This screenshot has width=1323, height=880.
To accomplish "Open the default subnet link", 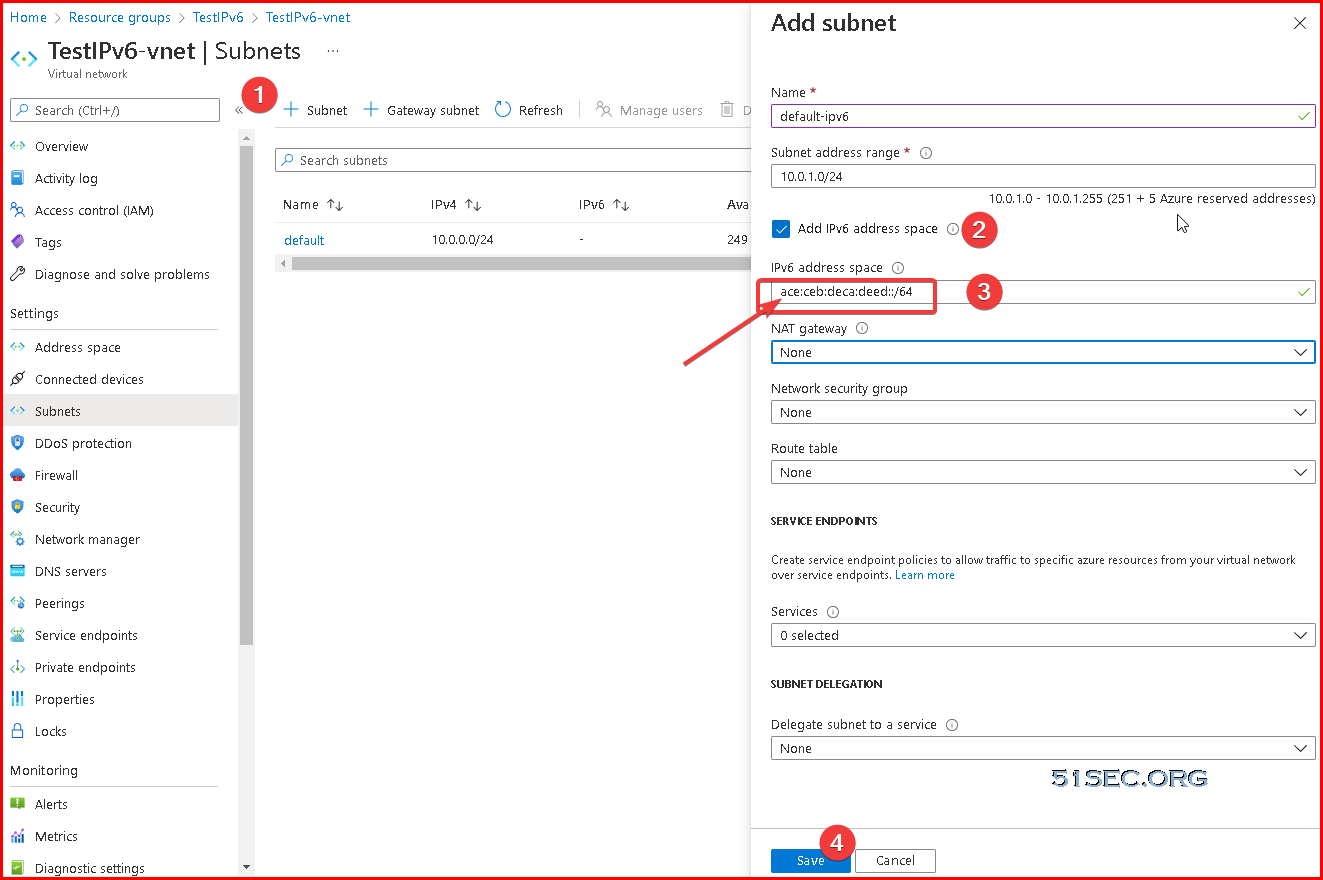I will tap(304, 240).
